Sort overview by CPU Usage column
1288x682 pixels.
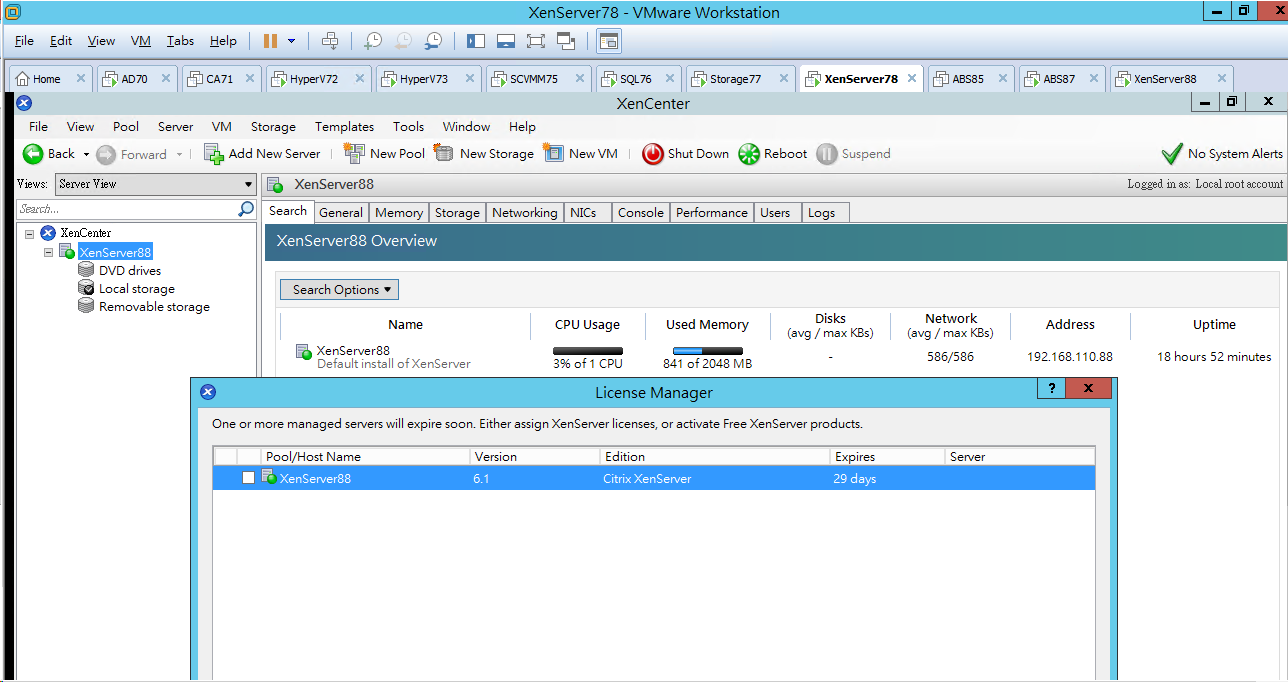(x=588, y=325)
